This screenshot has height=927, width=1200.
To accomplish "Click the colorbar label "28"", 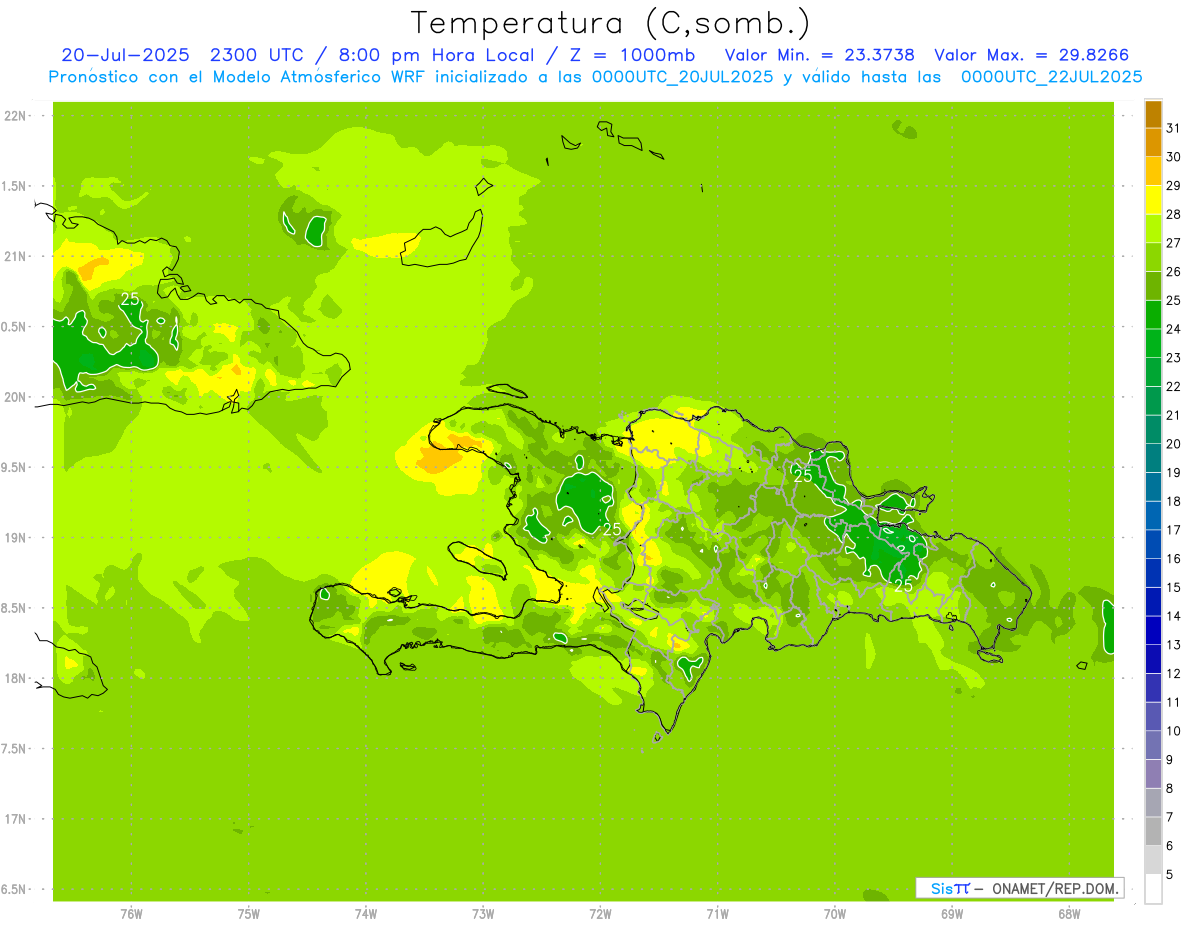I will pyautogui.click(x=1173, y=214).
